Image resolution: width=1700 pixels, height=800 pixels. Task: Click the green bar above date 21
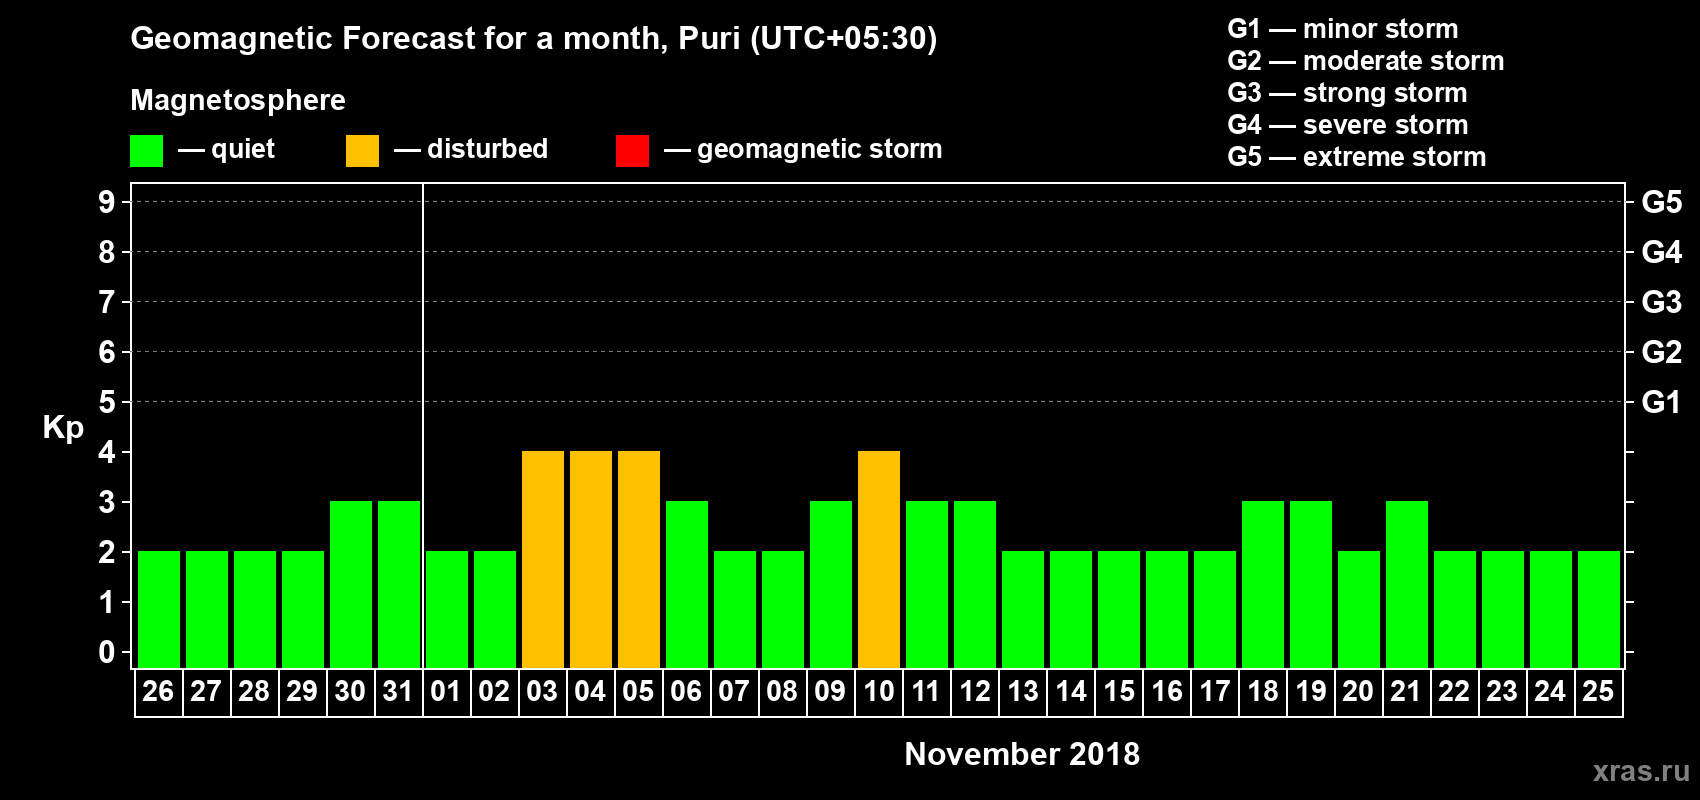(1407, 584)
